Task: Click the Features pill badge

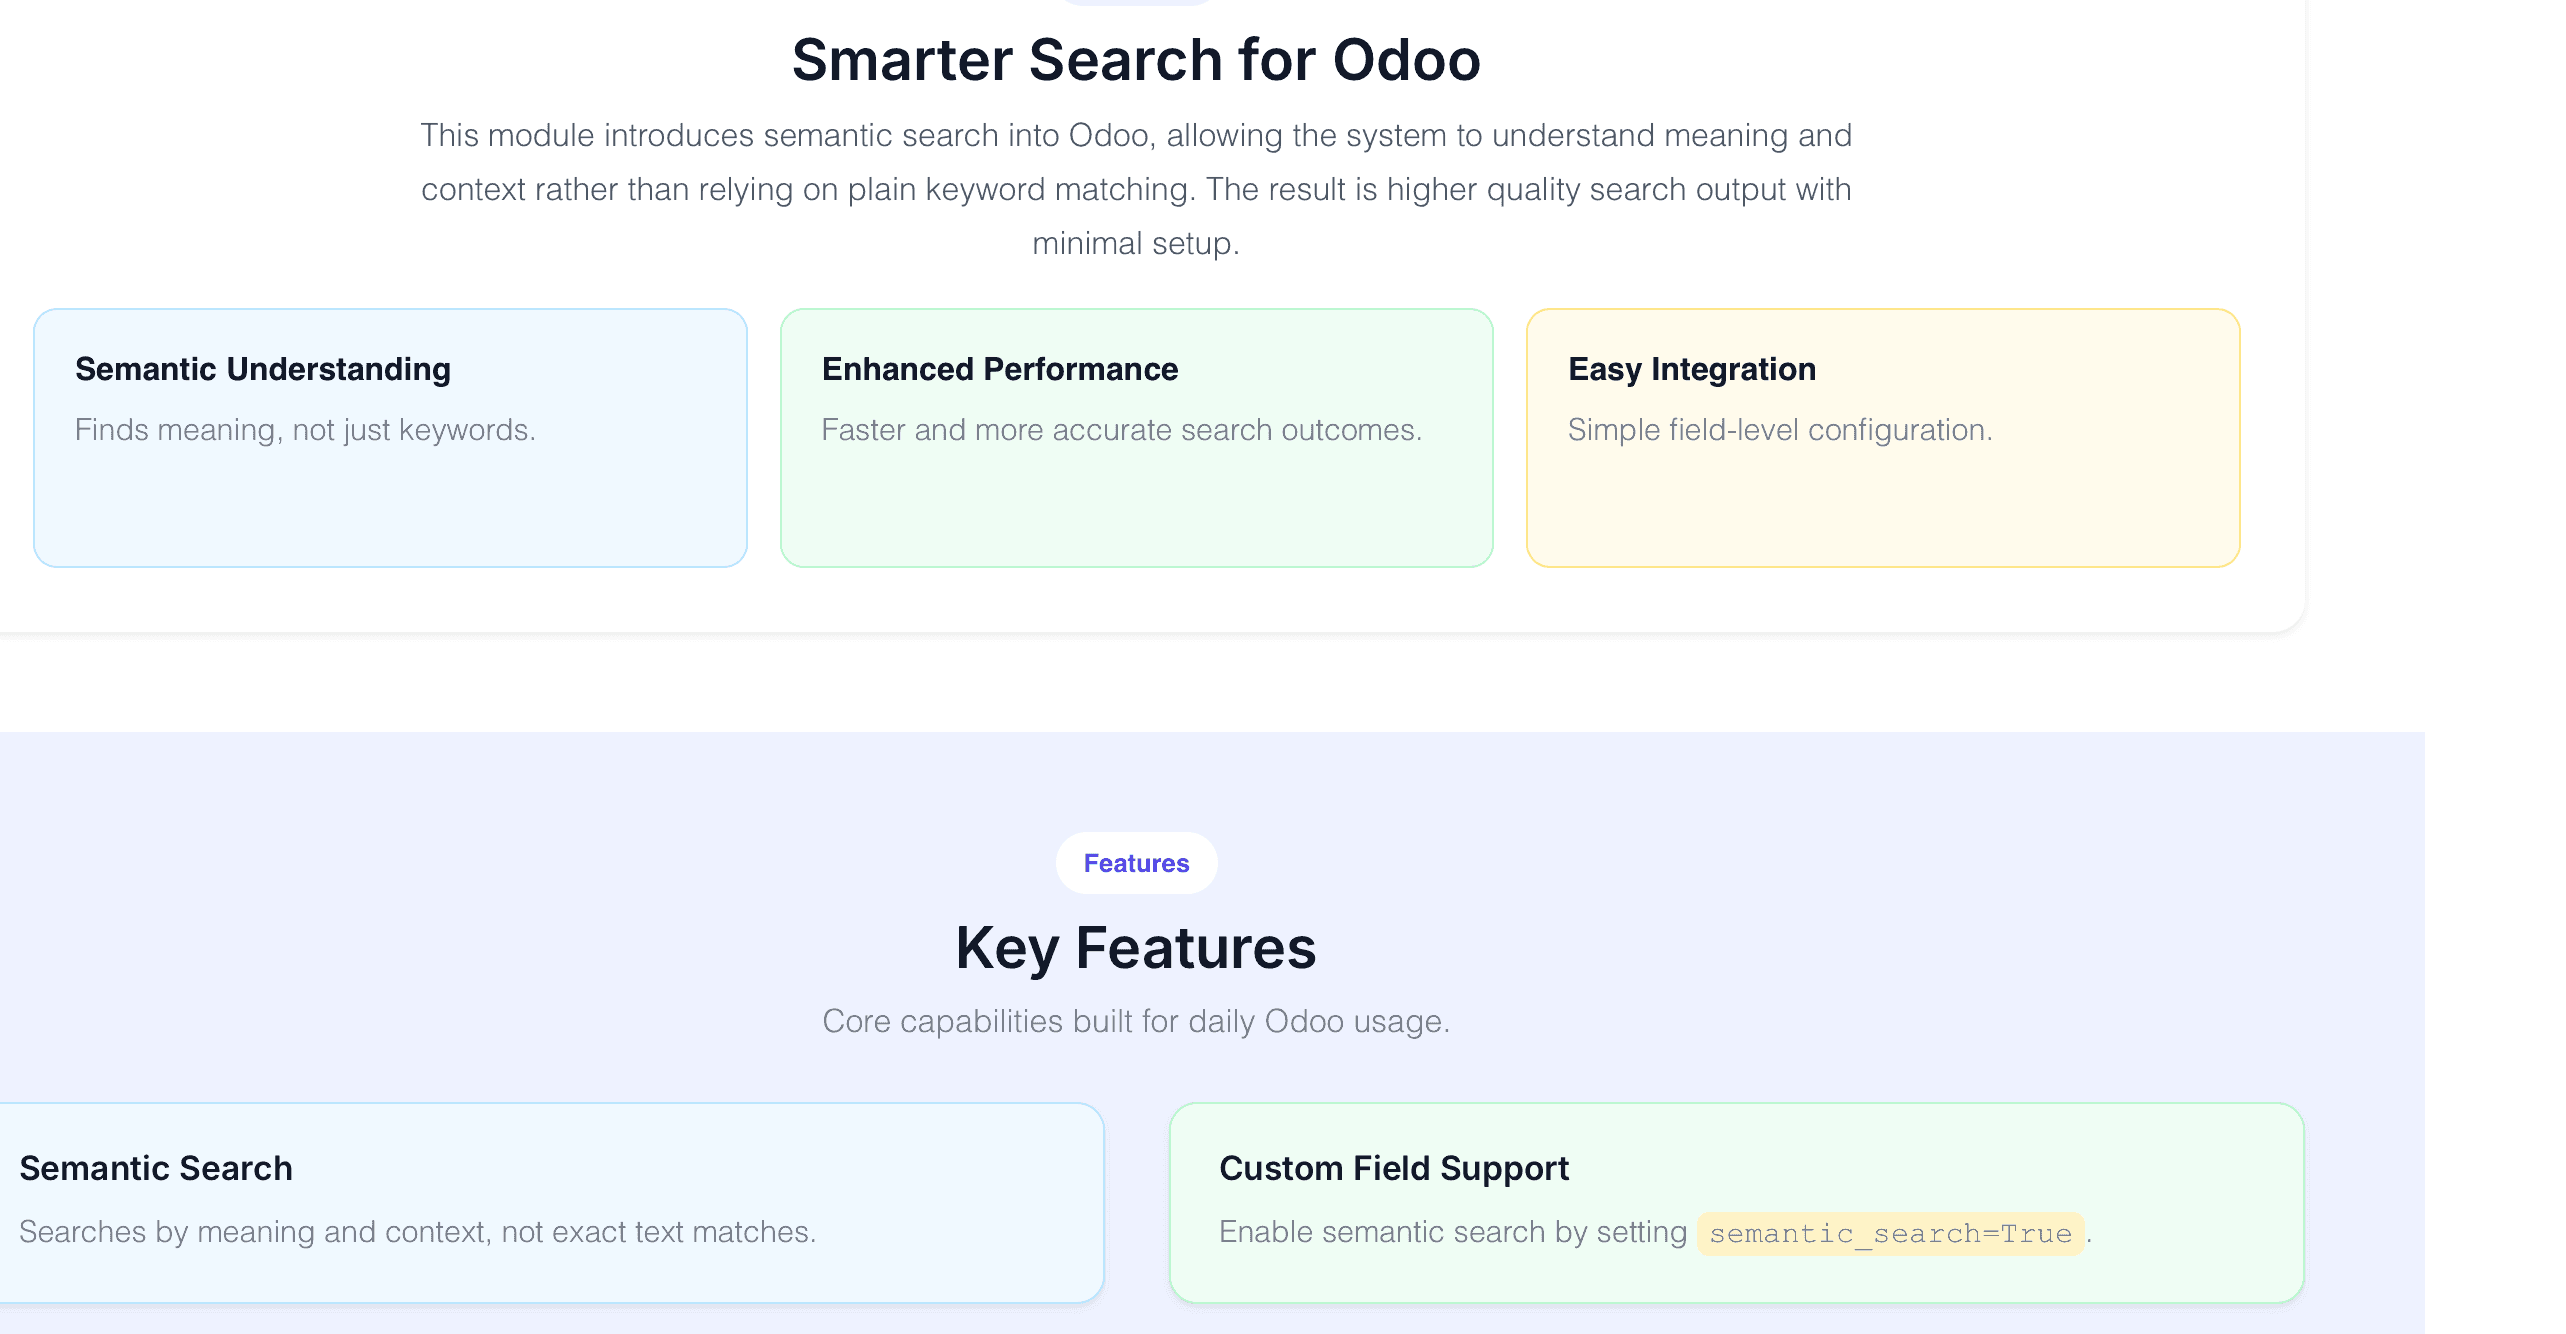Action: pos(1136,863)
